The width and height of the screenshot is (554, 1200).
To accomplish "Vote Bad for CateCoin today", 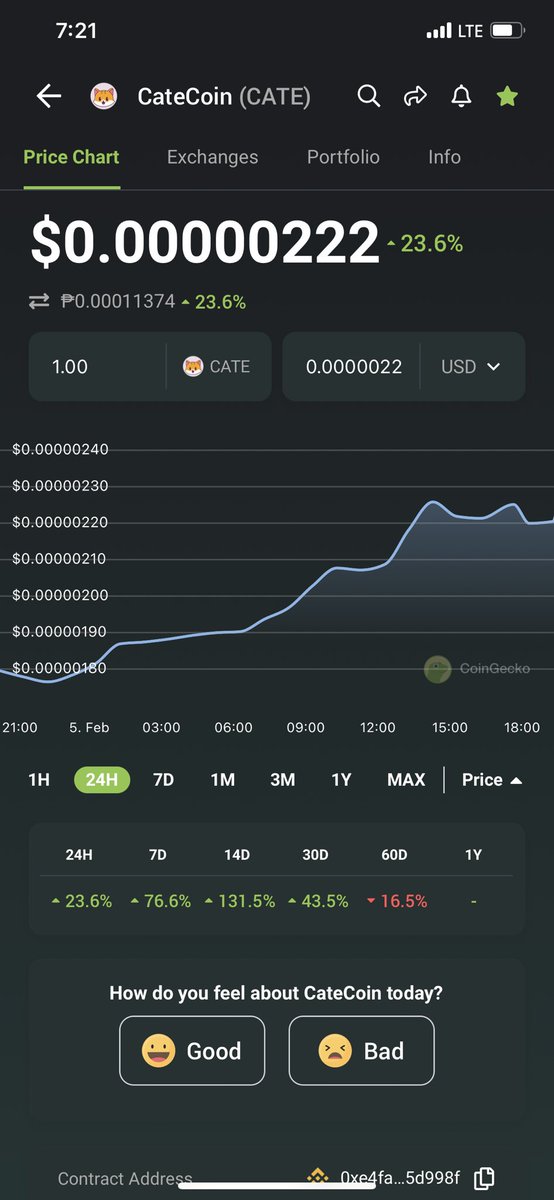I will [x=362, y=1051].
